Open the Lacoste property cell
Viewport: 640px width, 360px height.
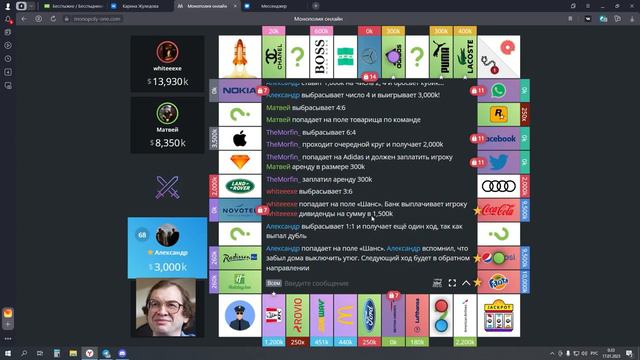point(465,56)
